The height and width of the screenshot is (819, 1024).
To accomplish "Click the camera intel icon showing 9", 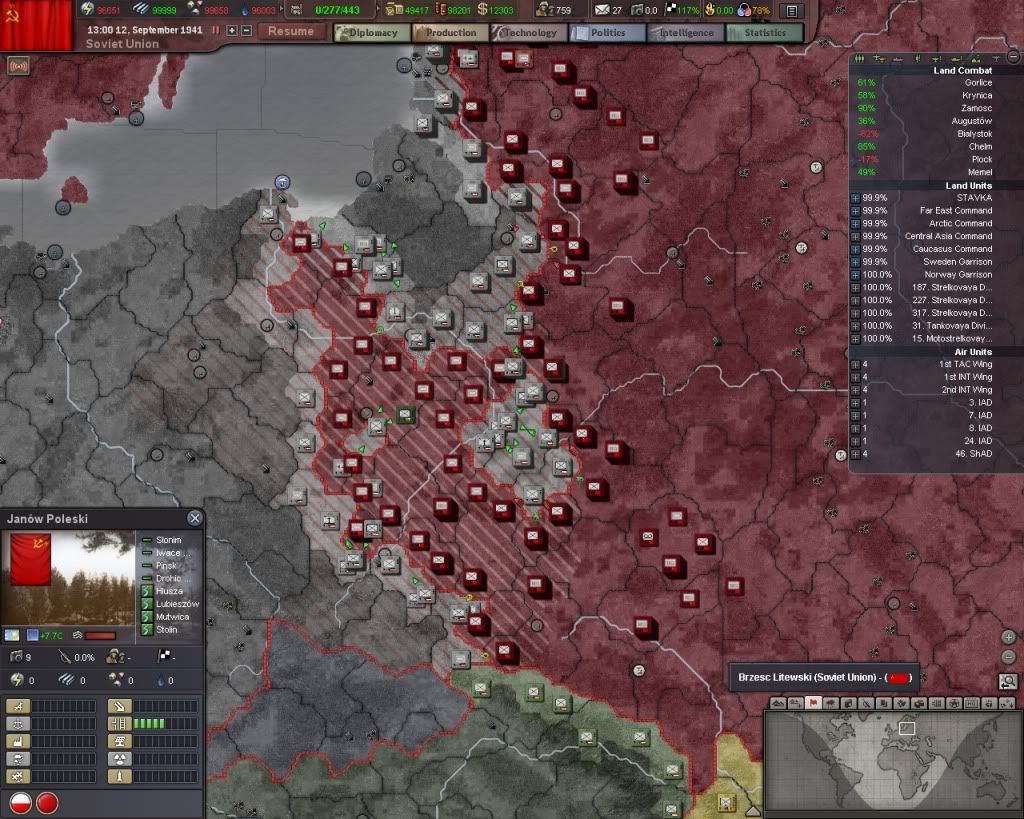I will coord(17,656).
